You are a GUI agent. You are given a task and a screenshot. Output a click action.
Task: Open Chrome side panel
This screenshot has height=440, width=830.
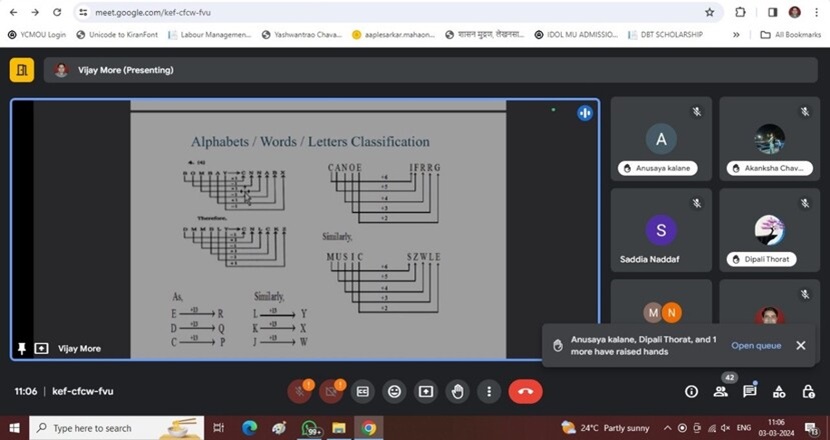[x=772, y=12]
